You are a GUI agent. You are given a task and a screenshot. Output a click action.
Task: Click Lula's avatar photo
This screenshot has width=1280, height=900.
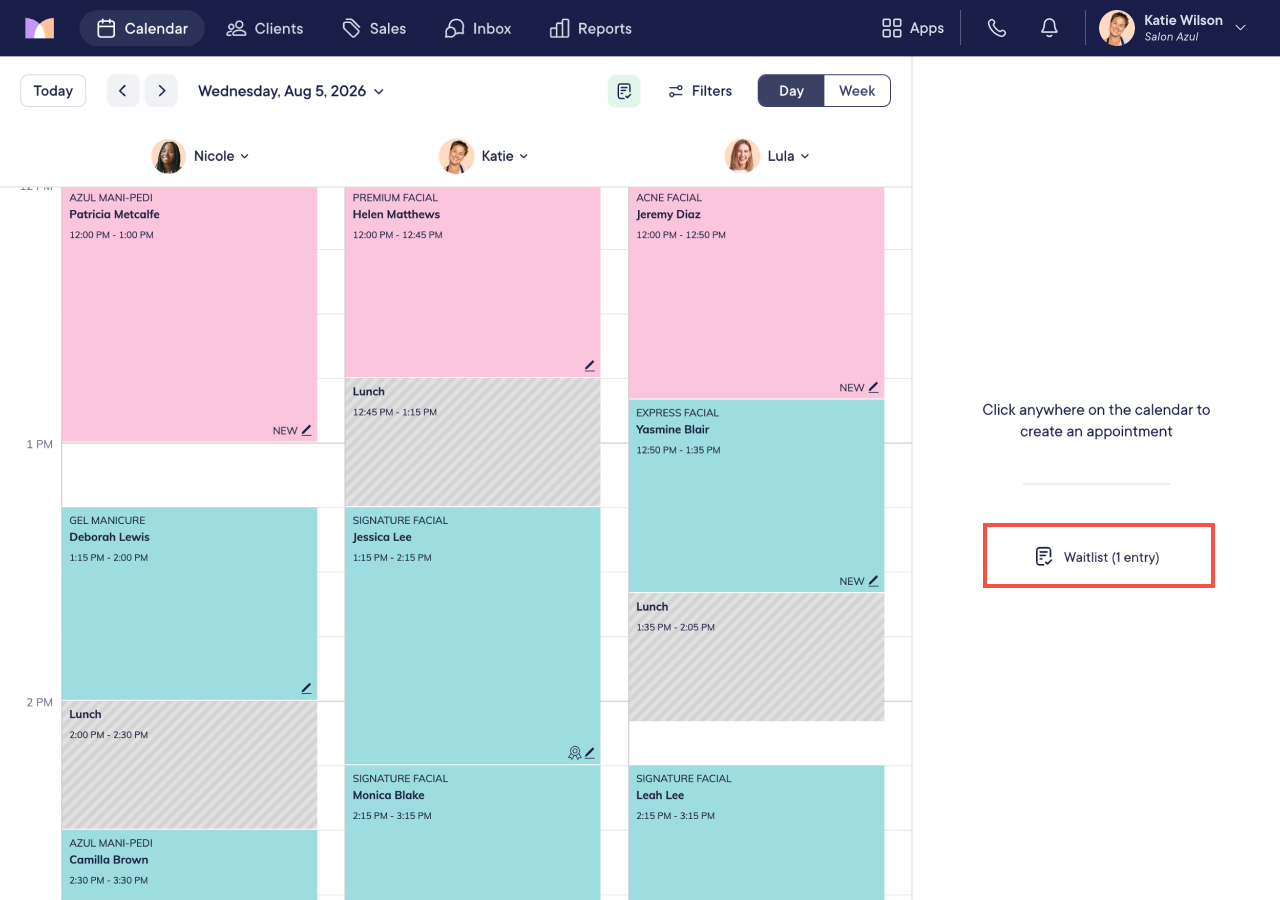742,156
